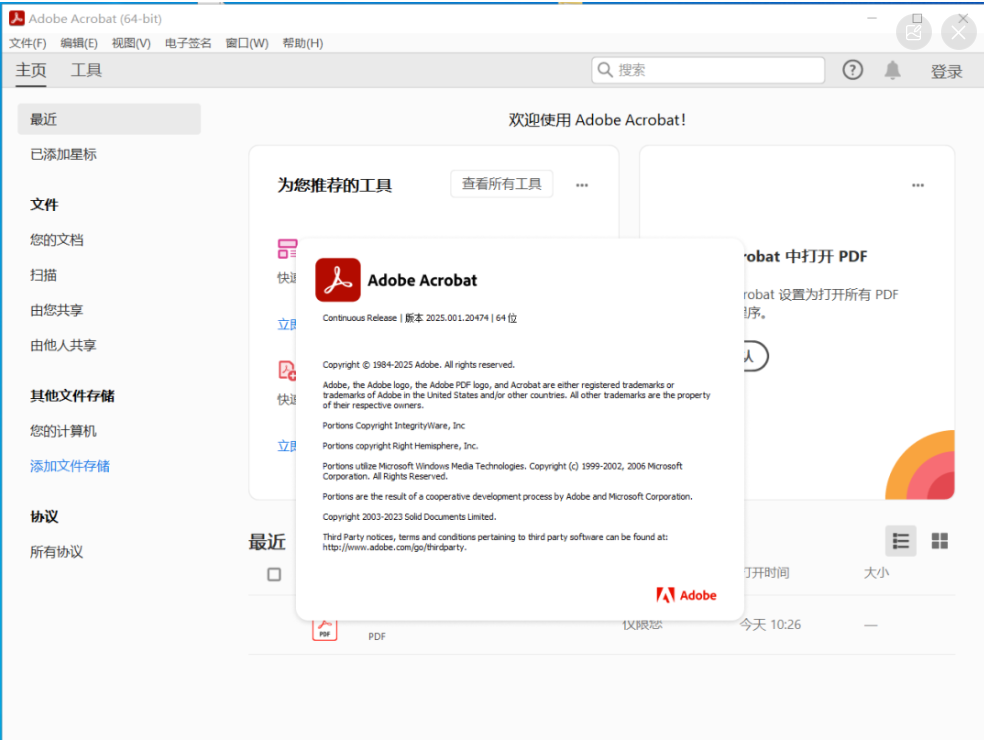The width and height of the screenshot is (984, 740).
Task: Switch to list view of recent files
Action: coord(901,541)
